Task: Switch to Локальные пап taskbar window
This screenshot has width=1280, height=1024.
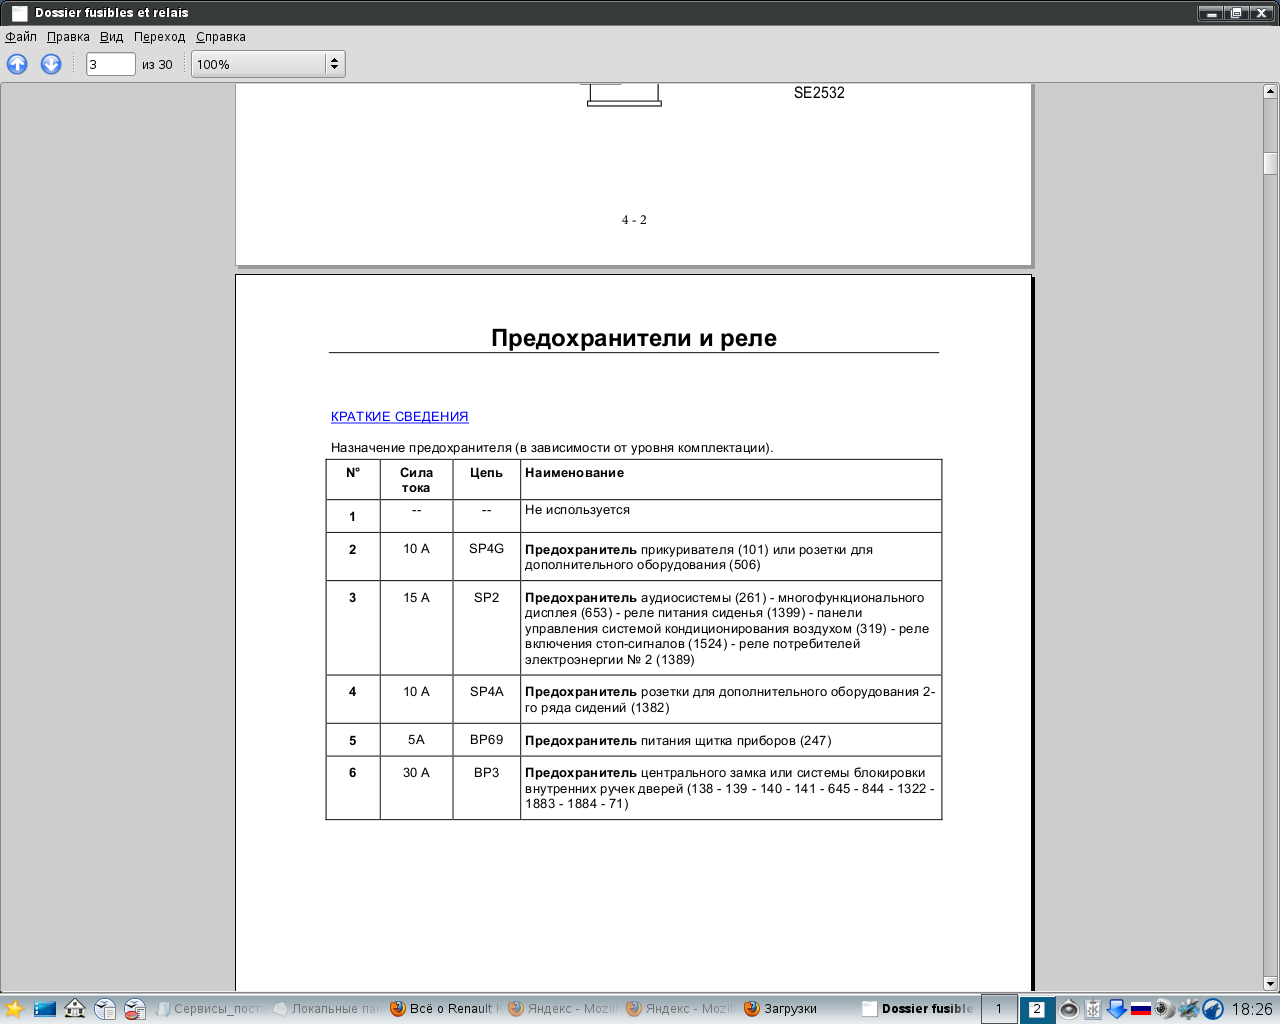Action: [327, 1008]
